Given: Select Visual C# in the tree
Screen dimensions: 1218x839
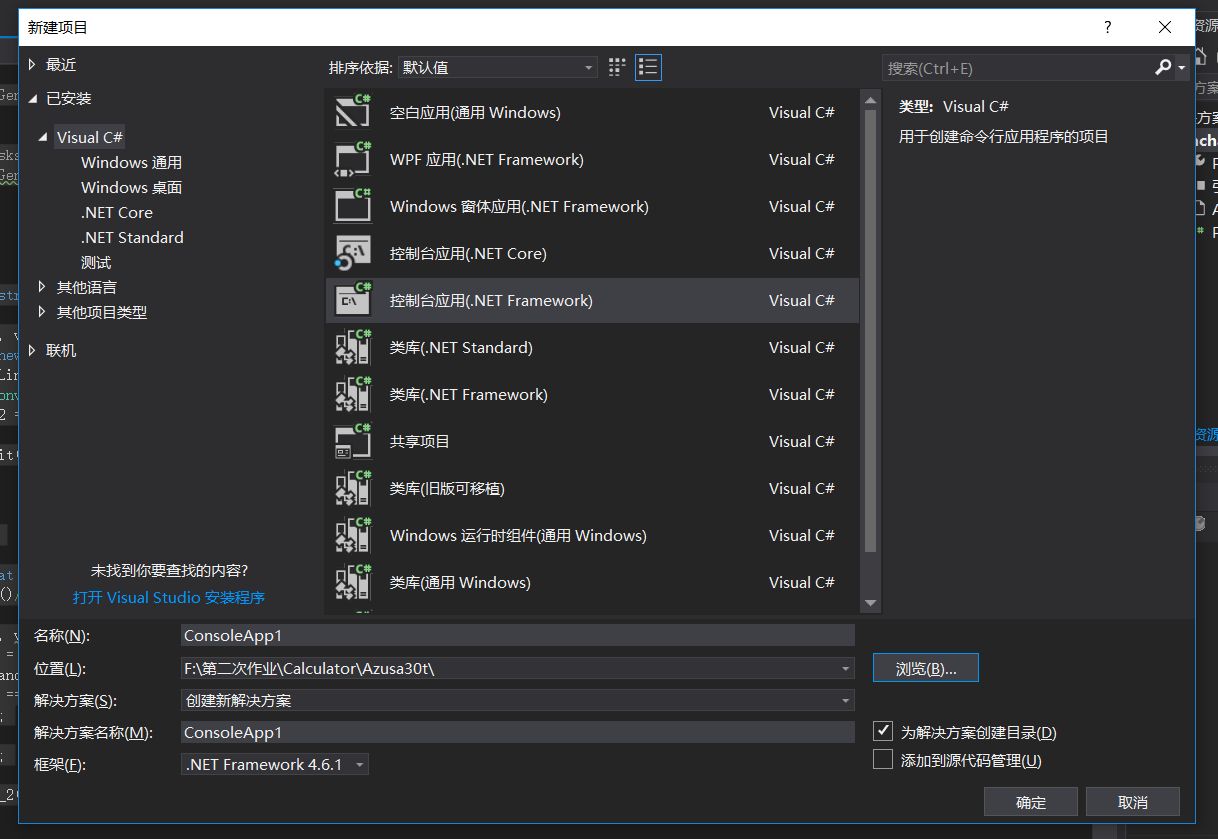Looking at the screenshot, I should pos(90,137).
